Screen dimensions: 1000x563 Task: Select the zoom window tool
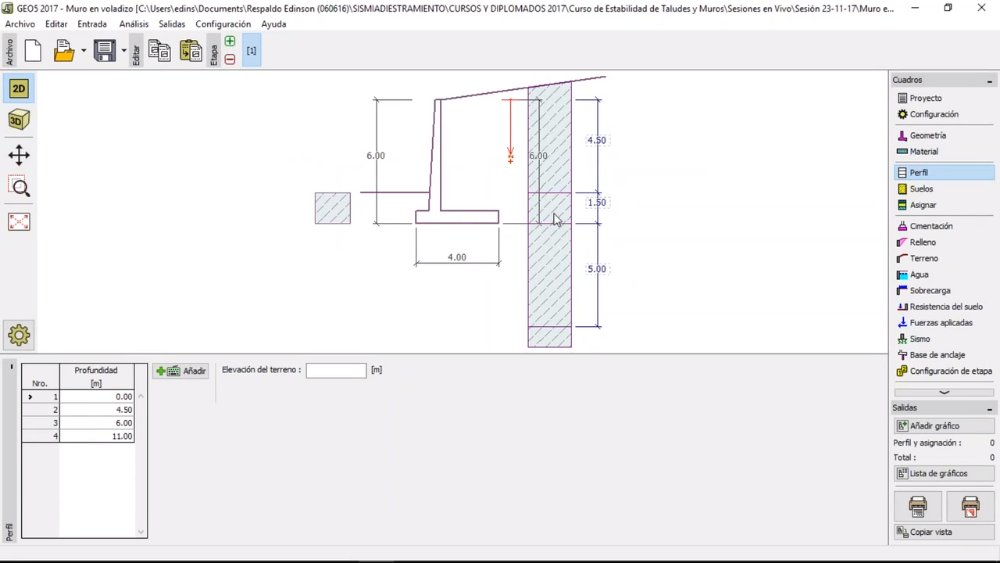[x=18, y=187]
